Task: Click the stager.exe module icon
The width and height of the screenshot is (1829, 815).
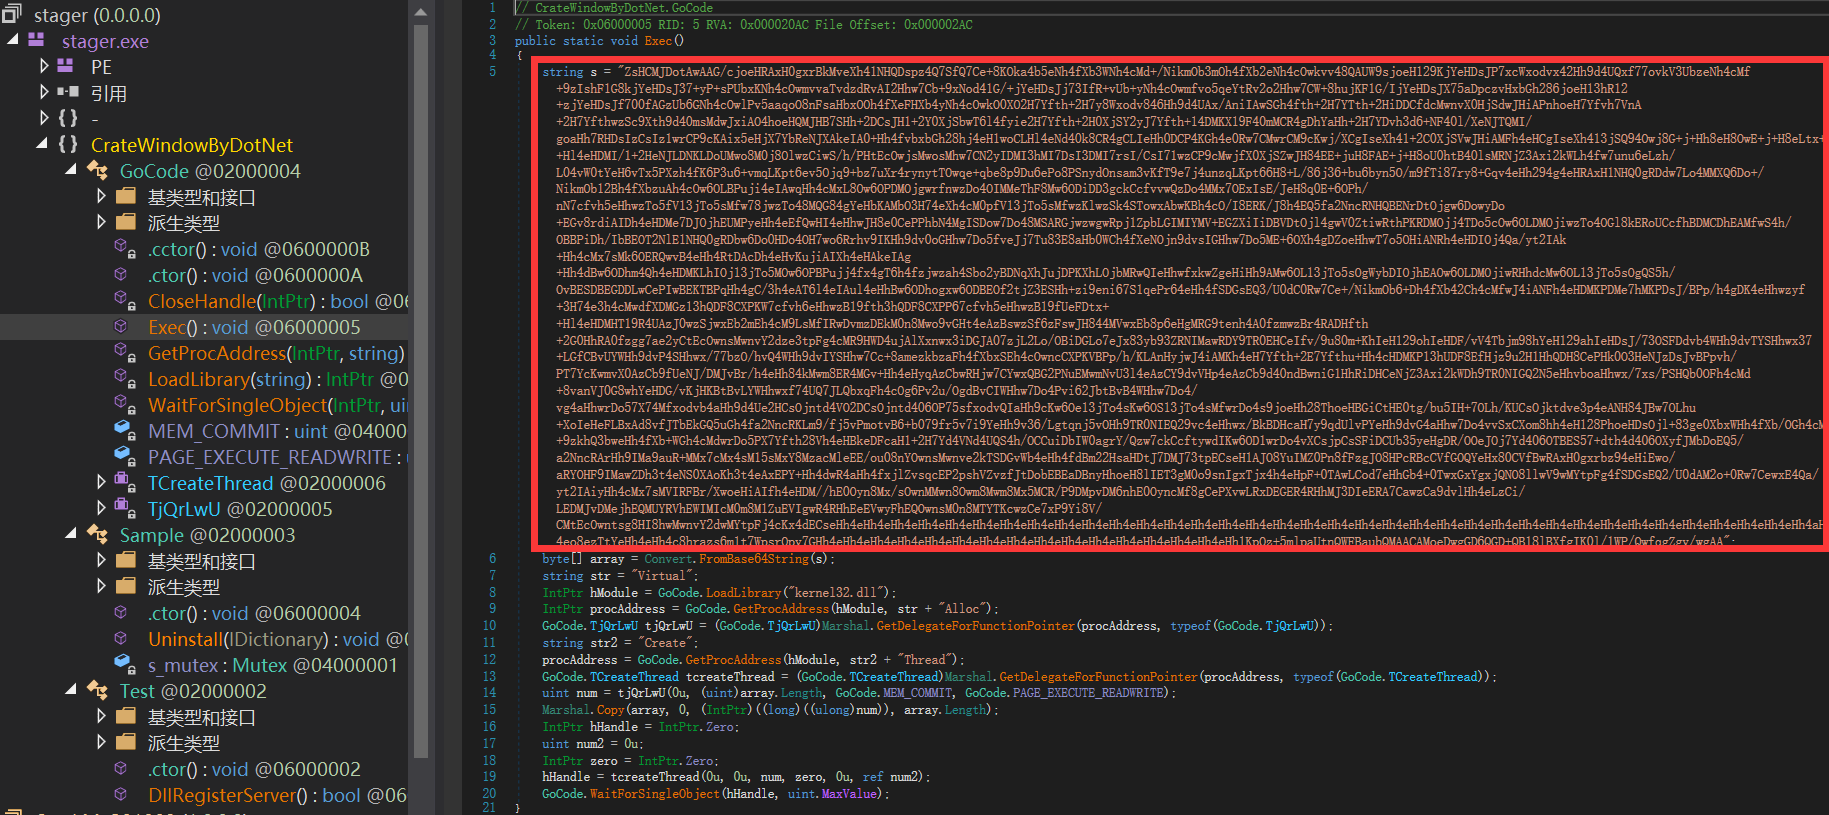Action: click(37, 40)
